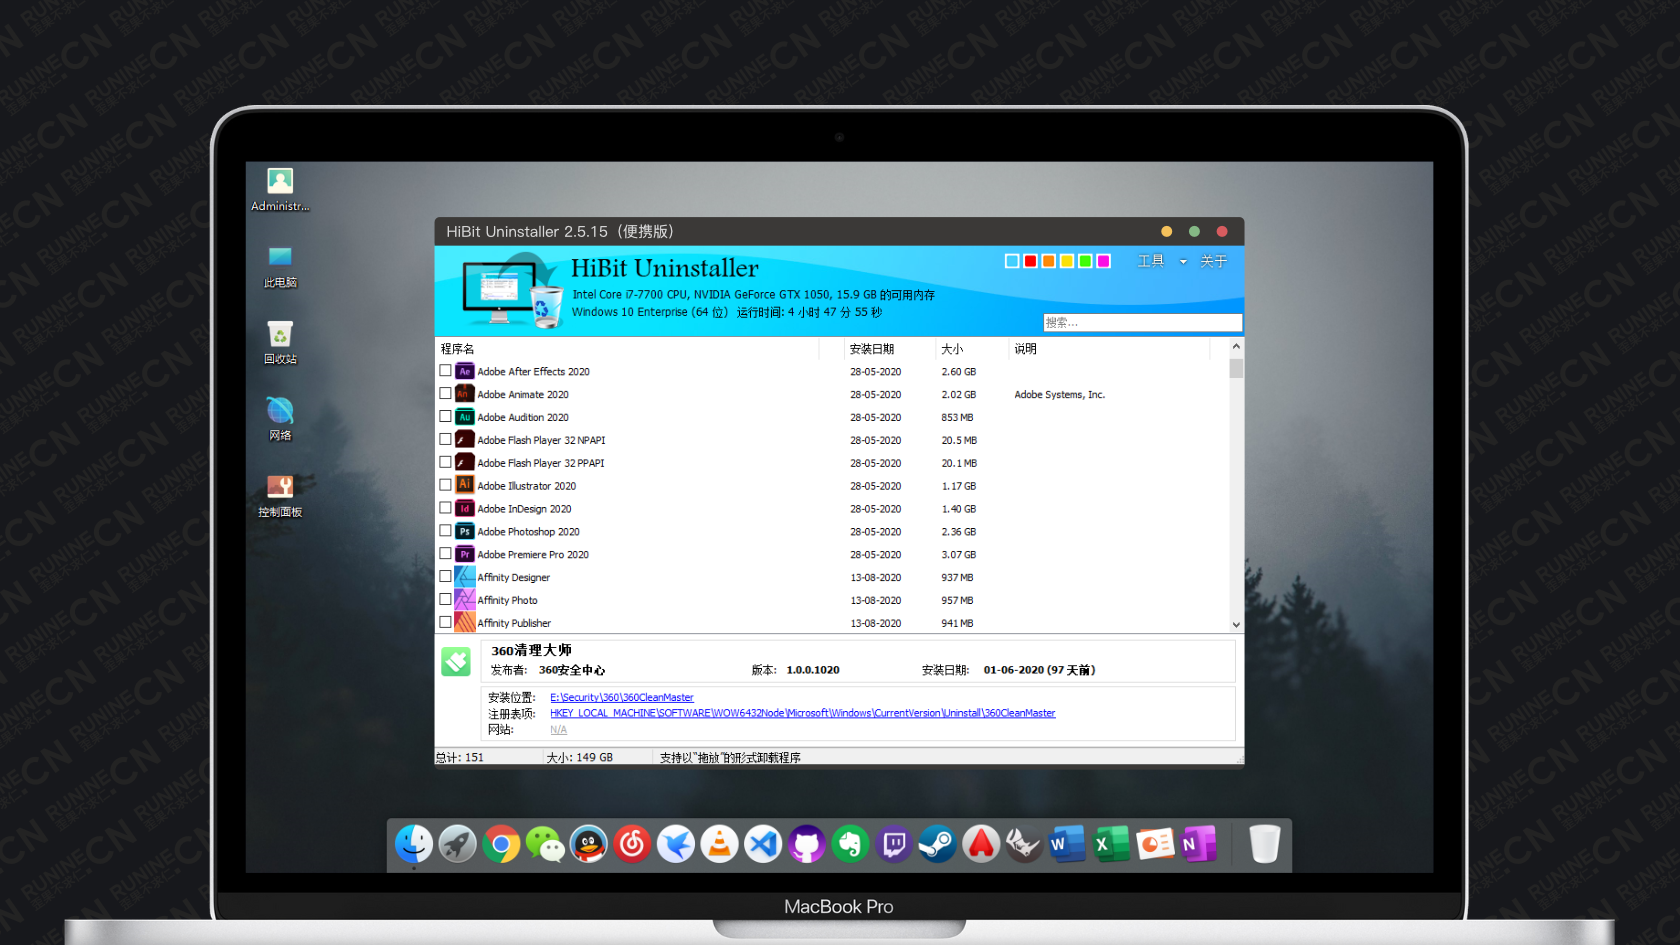Viewport: 1680px width, 945px height.
Task: Click the 大小: 149 GB status bar entry
Action: point(580,757)
